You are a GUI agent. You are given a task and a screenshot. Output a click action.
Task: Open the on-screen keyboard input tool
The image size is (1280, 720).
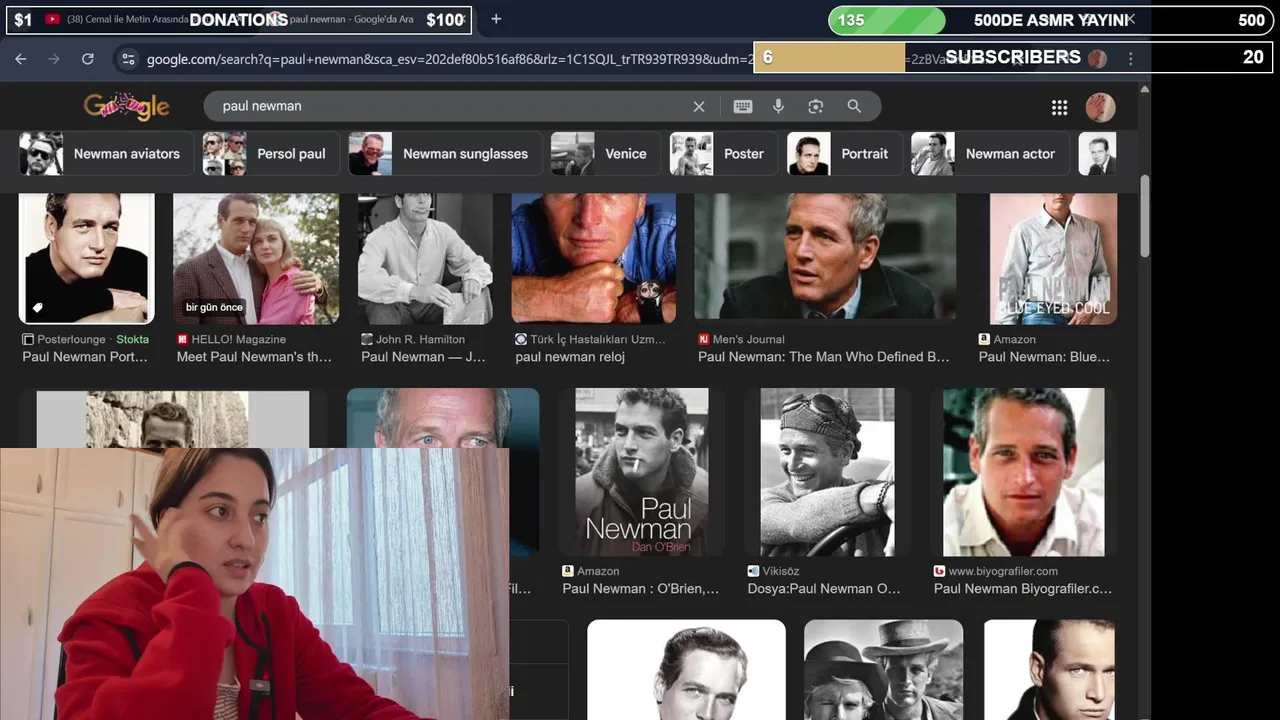[742, 106]
